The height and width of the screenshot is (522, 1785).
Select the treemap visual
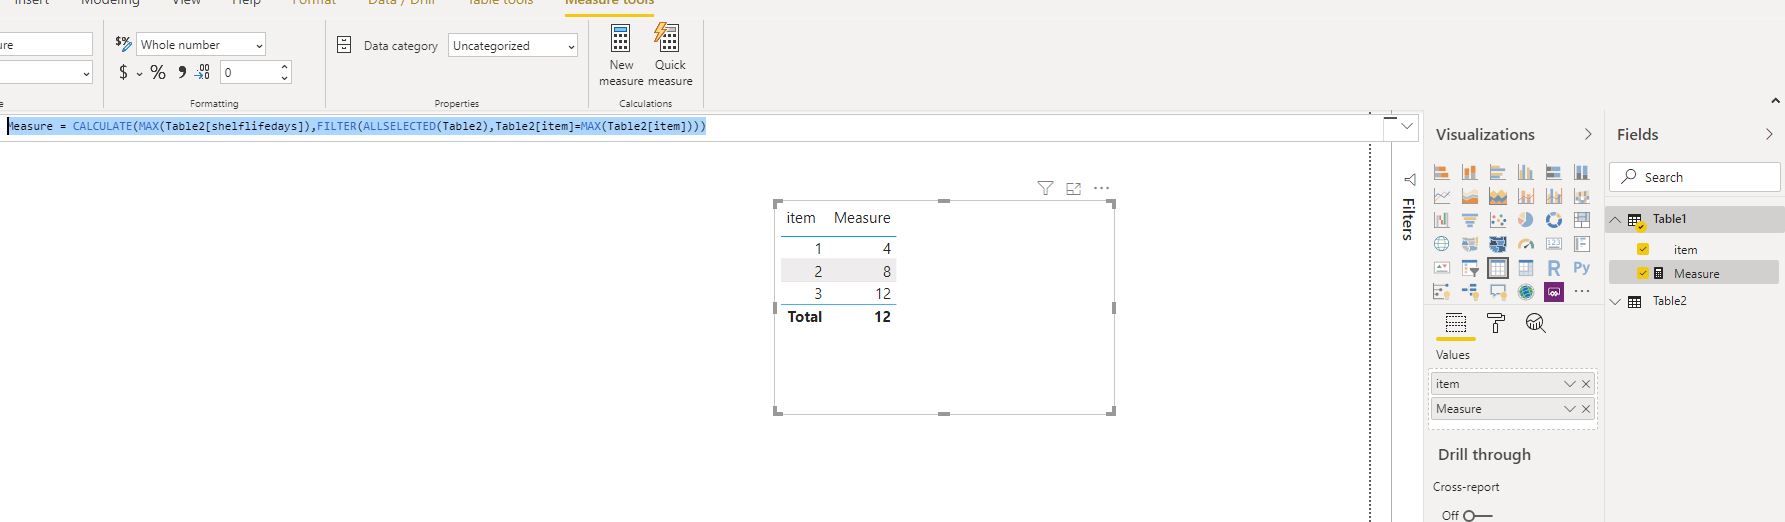point(1582,220)
